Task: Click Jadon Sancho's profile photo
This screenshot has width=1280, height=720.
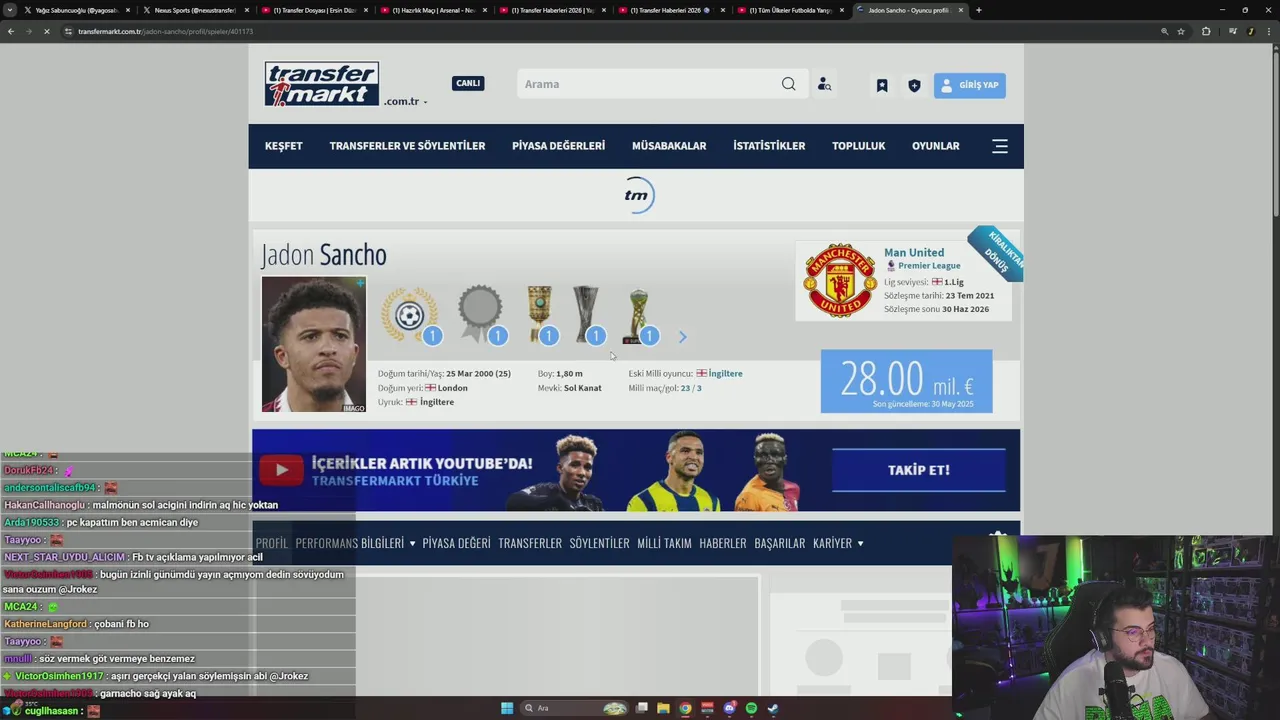Action: click(x=314, y=344)
